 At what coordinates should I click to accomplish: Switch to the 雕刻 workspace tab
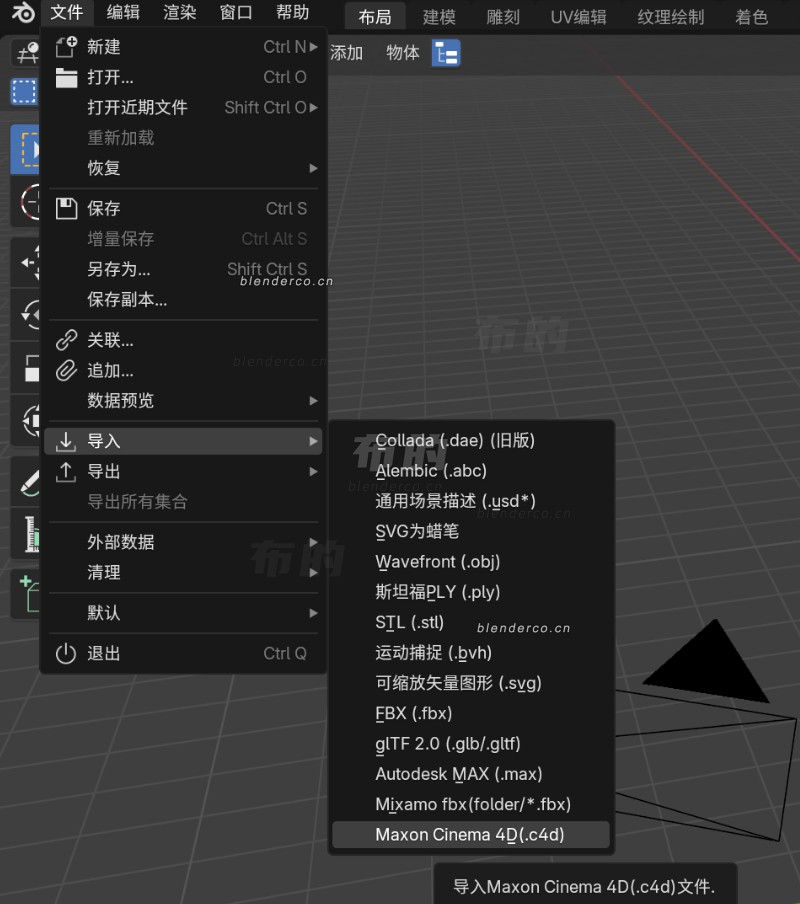[503, 17]
